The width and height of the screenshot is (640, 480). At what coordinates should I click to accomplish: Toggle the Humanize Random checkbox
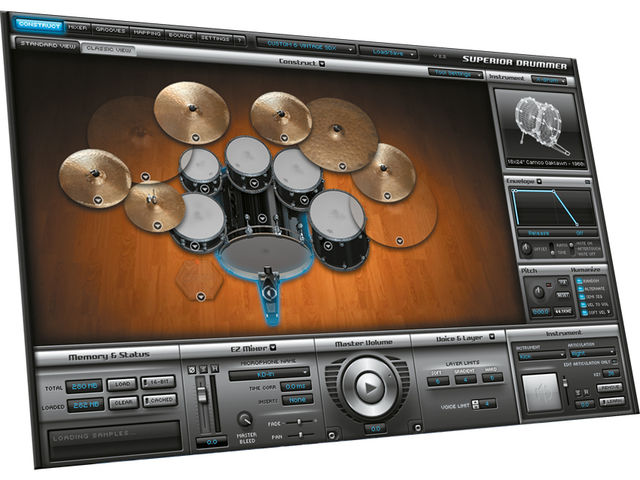tap(579, 281)
